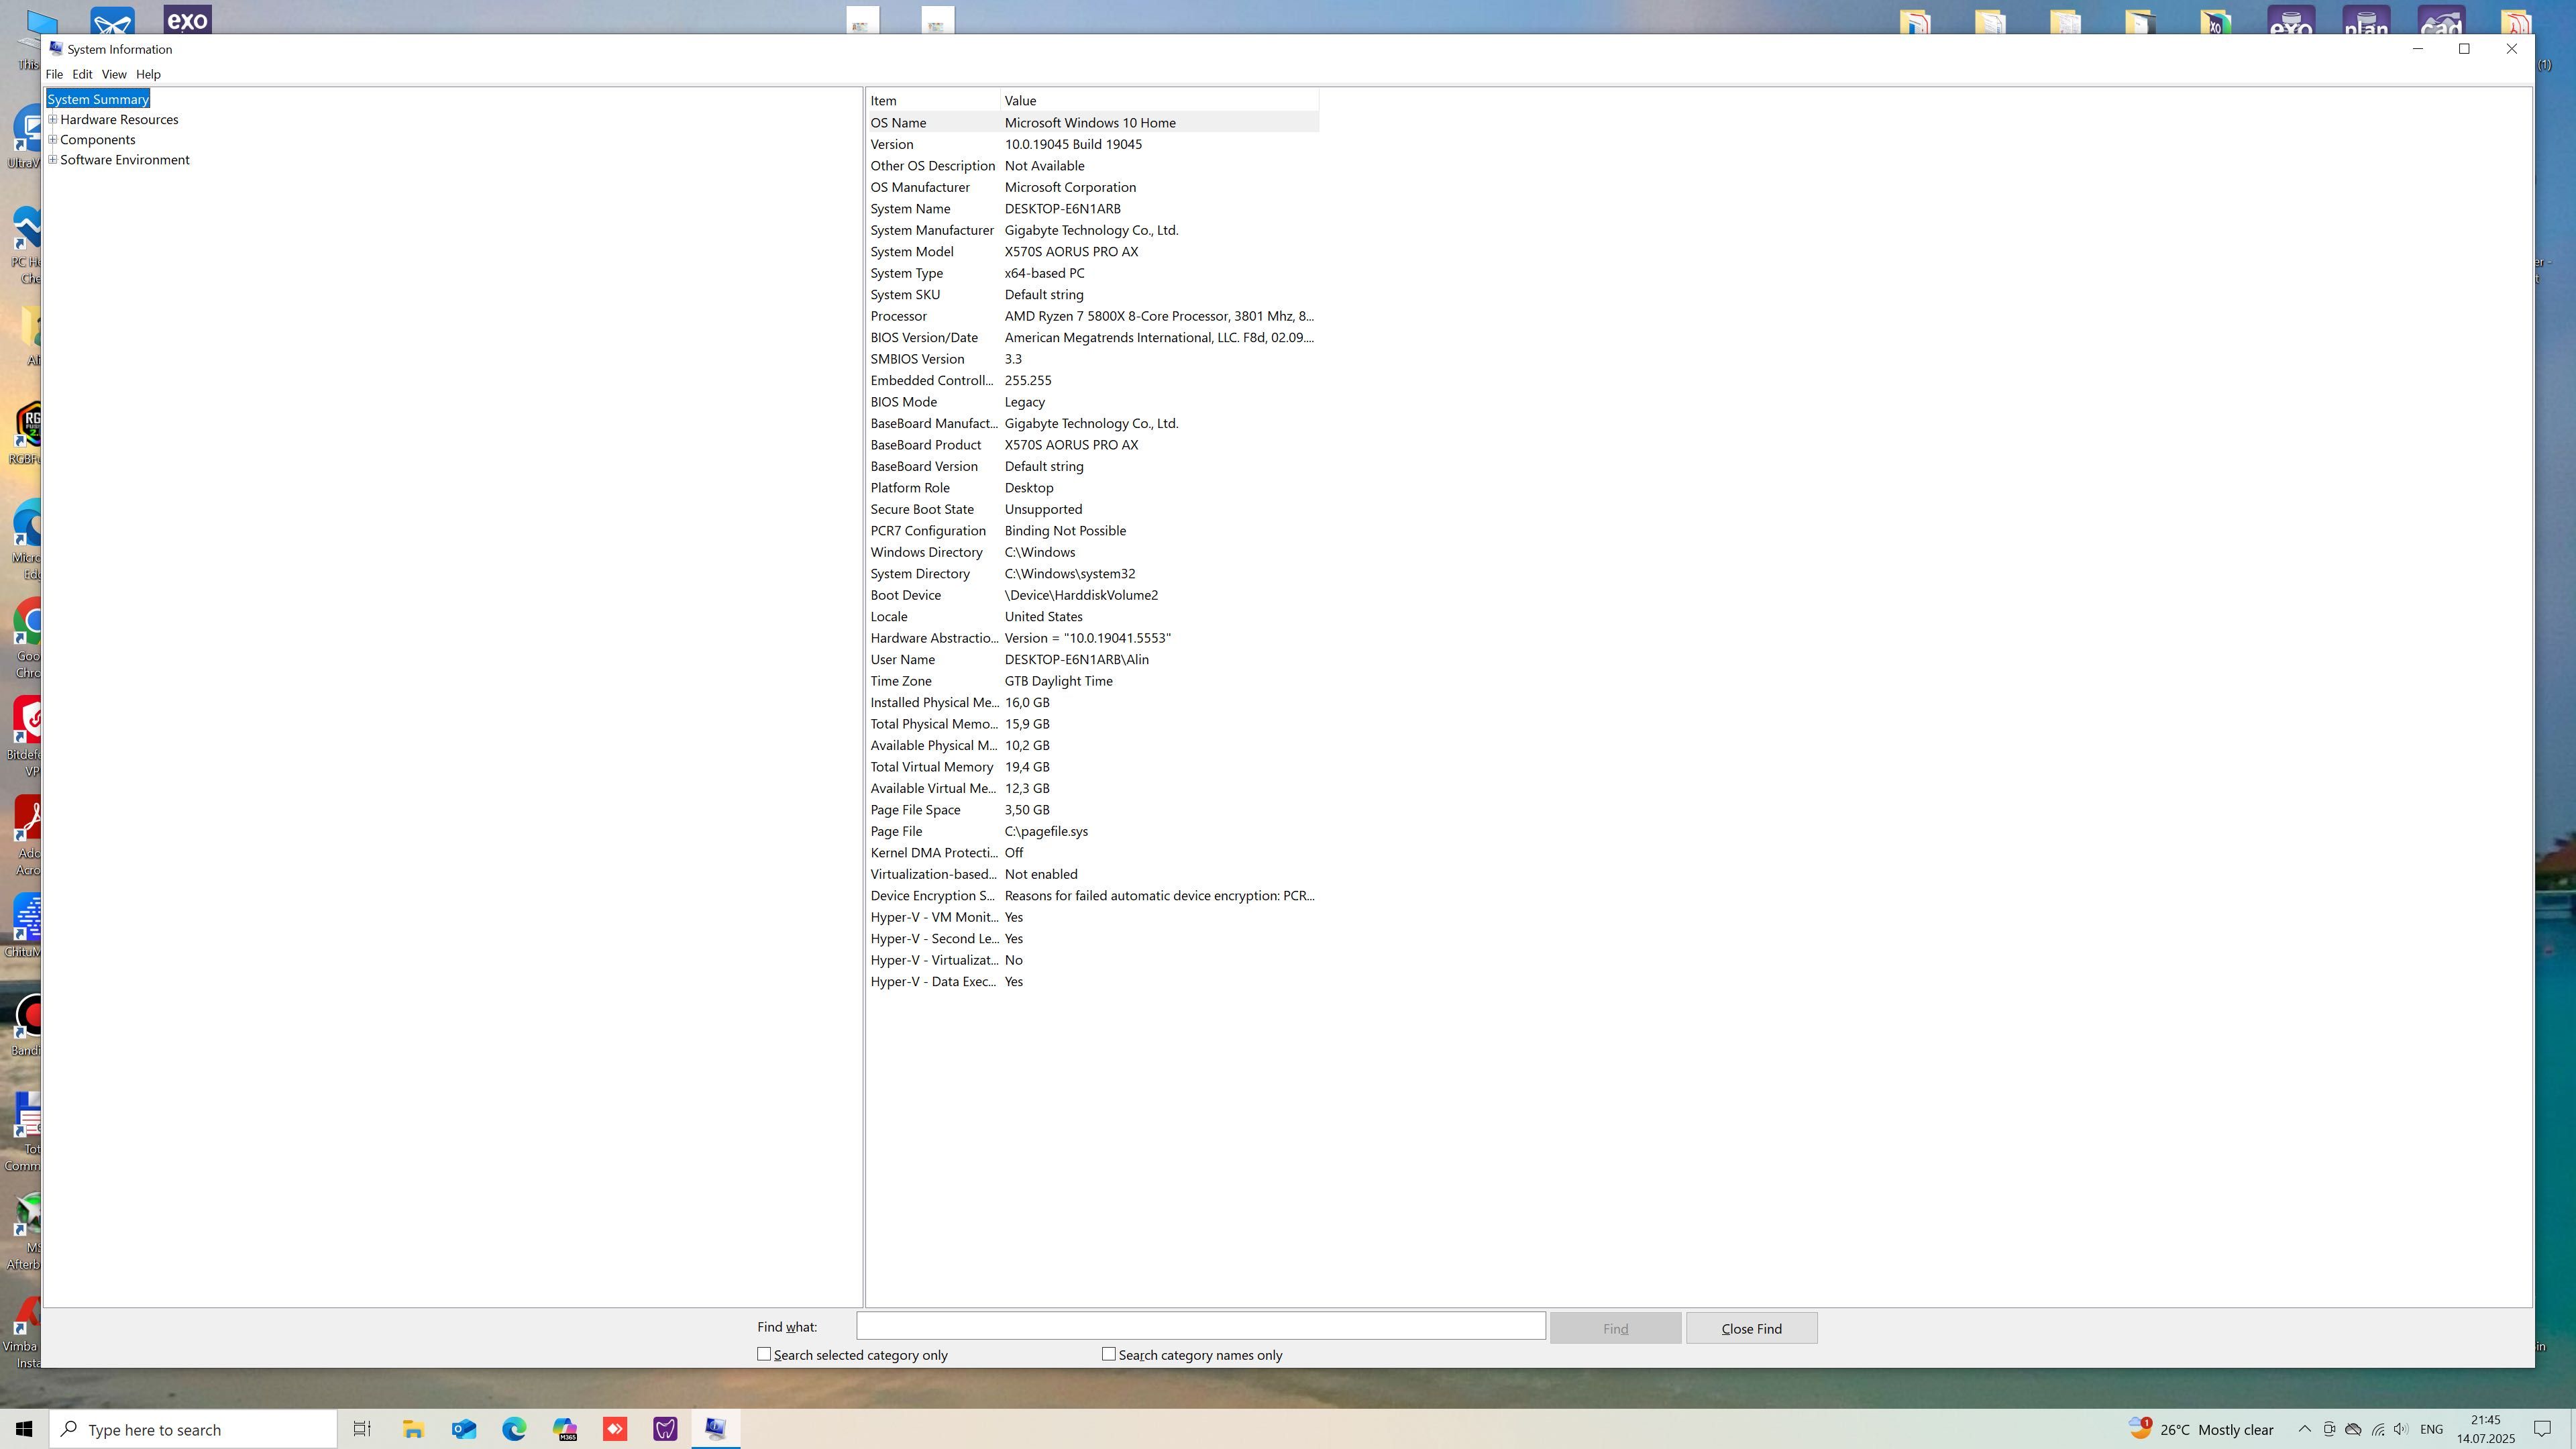
Task: Select the Processor AMD Ryzen 7 5800X row
Action: coord(1093,316)
